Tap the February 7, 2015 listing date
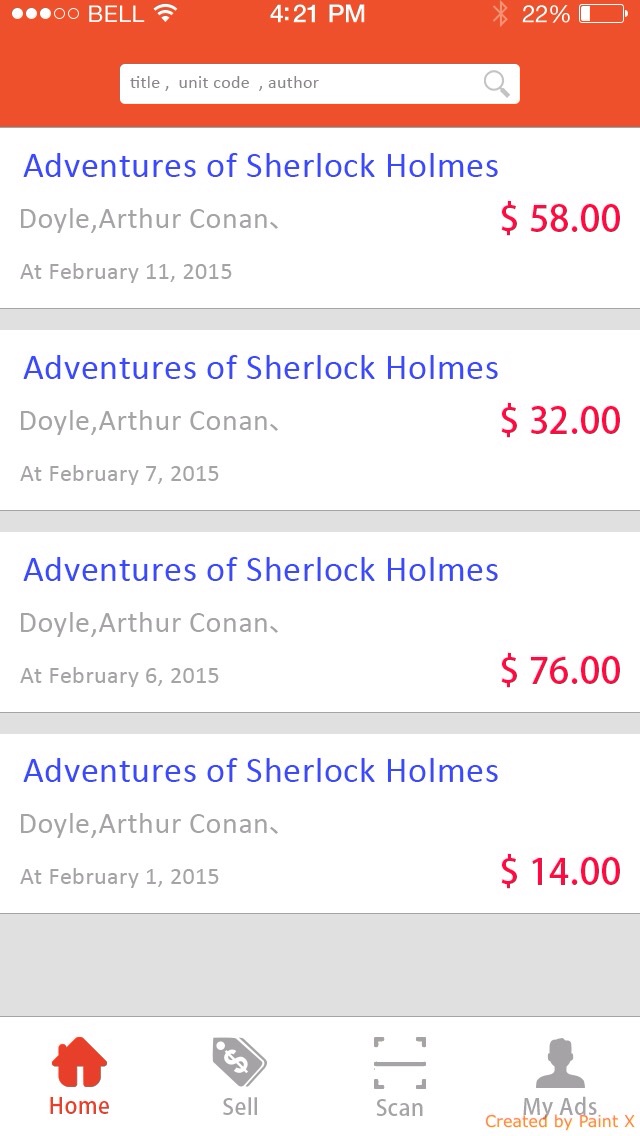The image size is (640, 1136). tap(120, 474)
